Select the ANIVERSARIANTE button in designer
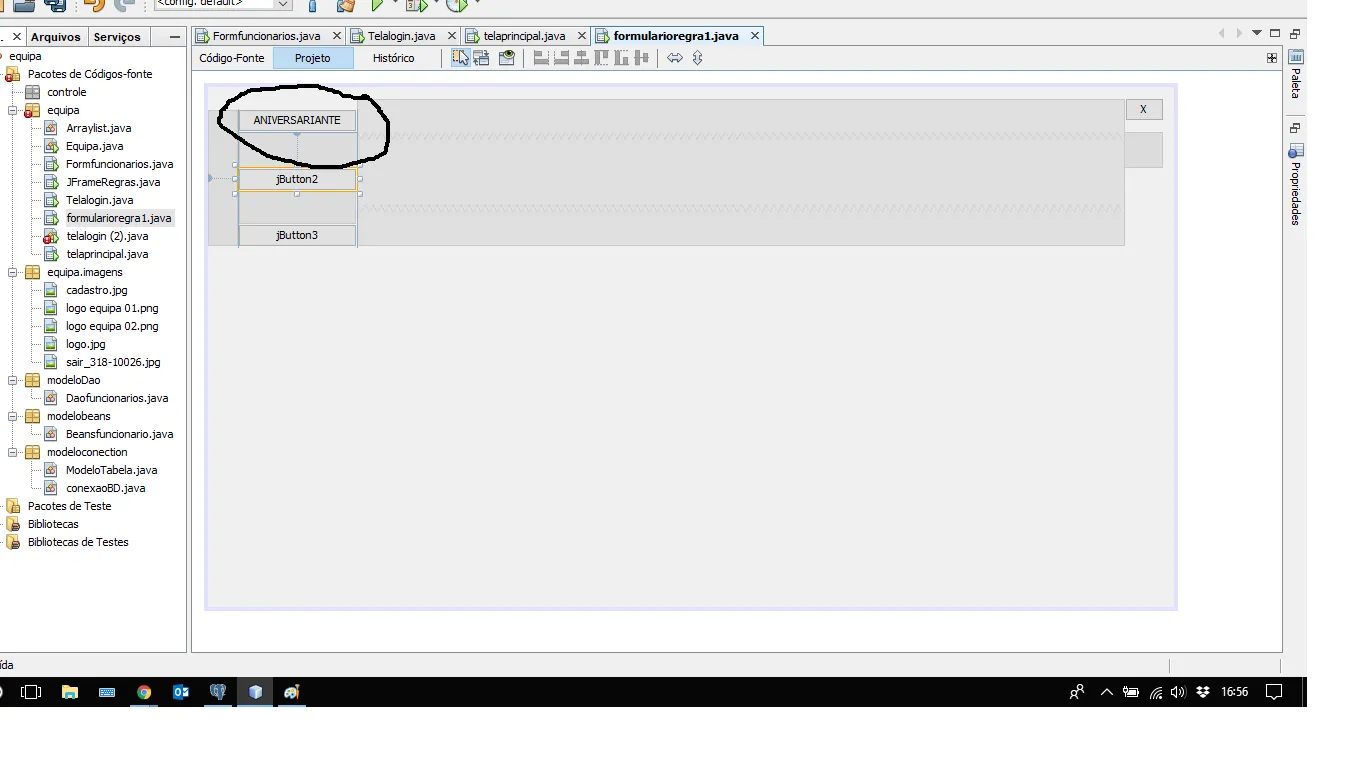The image size is (1366, 768). tap(297, 120)
